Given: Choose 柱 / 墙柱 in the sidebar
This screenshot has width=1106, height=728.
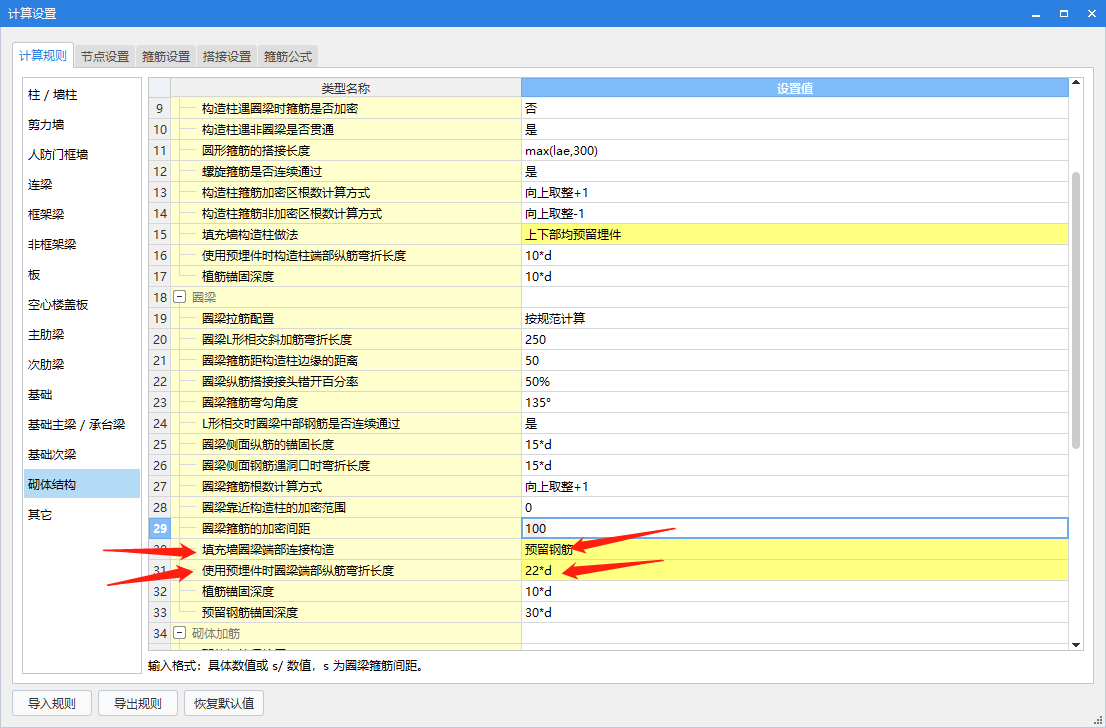Looking at the screenshot, I should pyautogui.click(x=82, y=95).
